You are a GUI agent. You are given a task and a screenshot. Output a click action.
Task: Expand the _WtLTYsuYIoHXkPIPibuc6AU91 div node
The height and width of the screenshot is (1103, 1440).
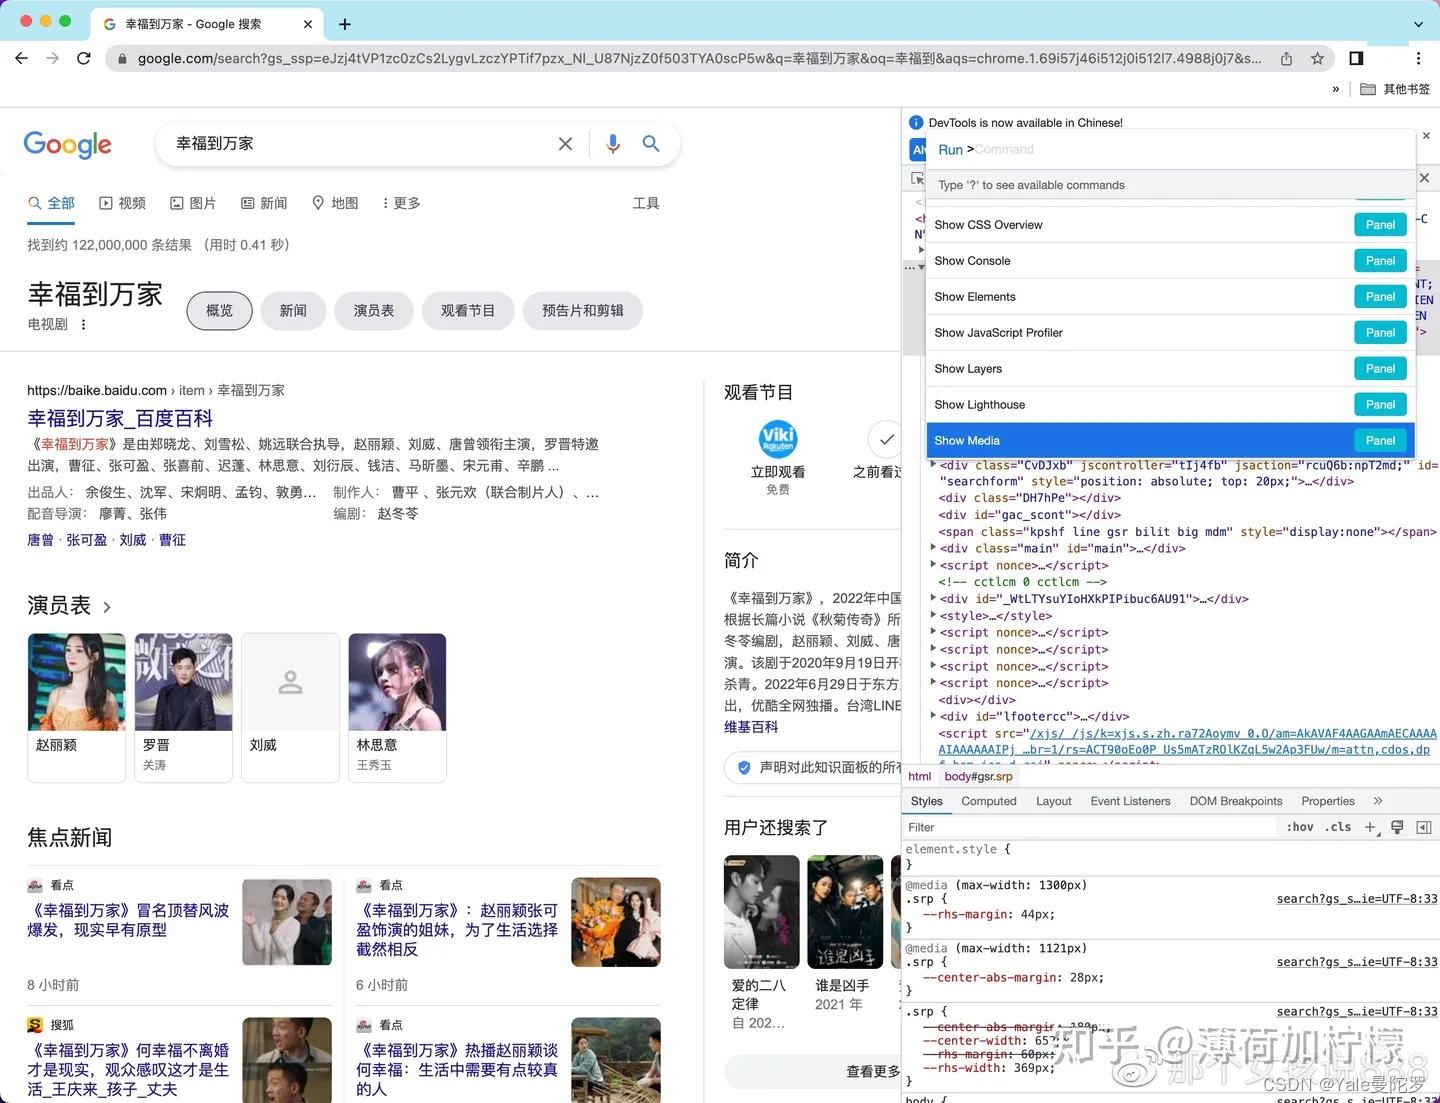[933, 599]
